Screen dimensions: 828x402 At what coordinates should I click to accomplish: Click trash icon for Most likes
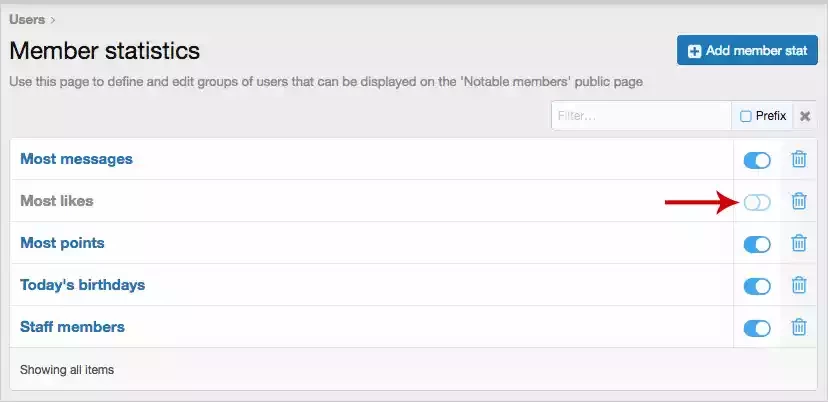point(799,201)
